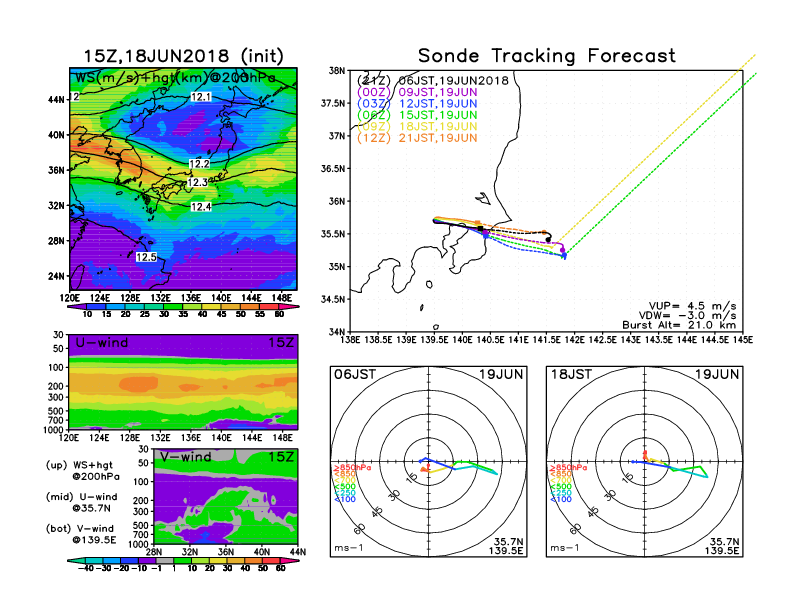792x612 pixels.
Task: Select blue legend entry "(03Z) 12JST,19JUN"
Action: pyautogui.click(x=417, y=104)
